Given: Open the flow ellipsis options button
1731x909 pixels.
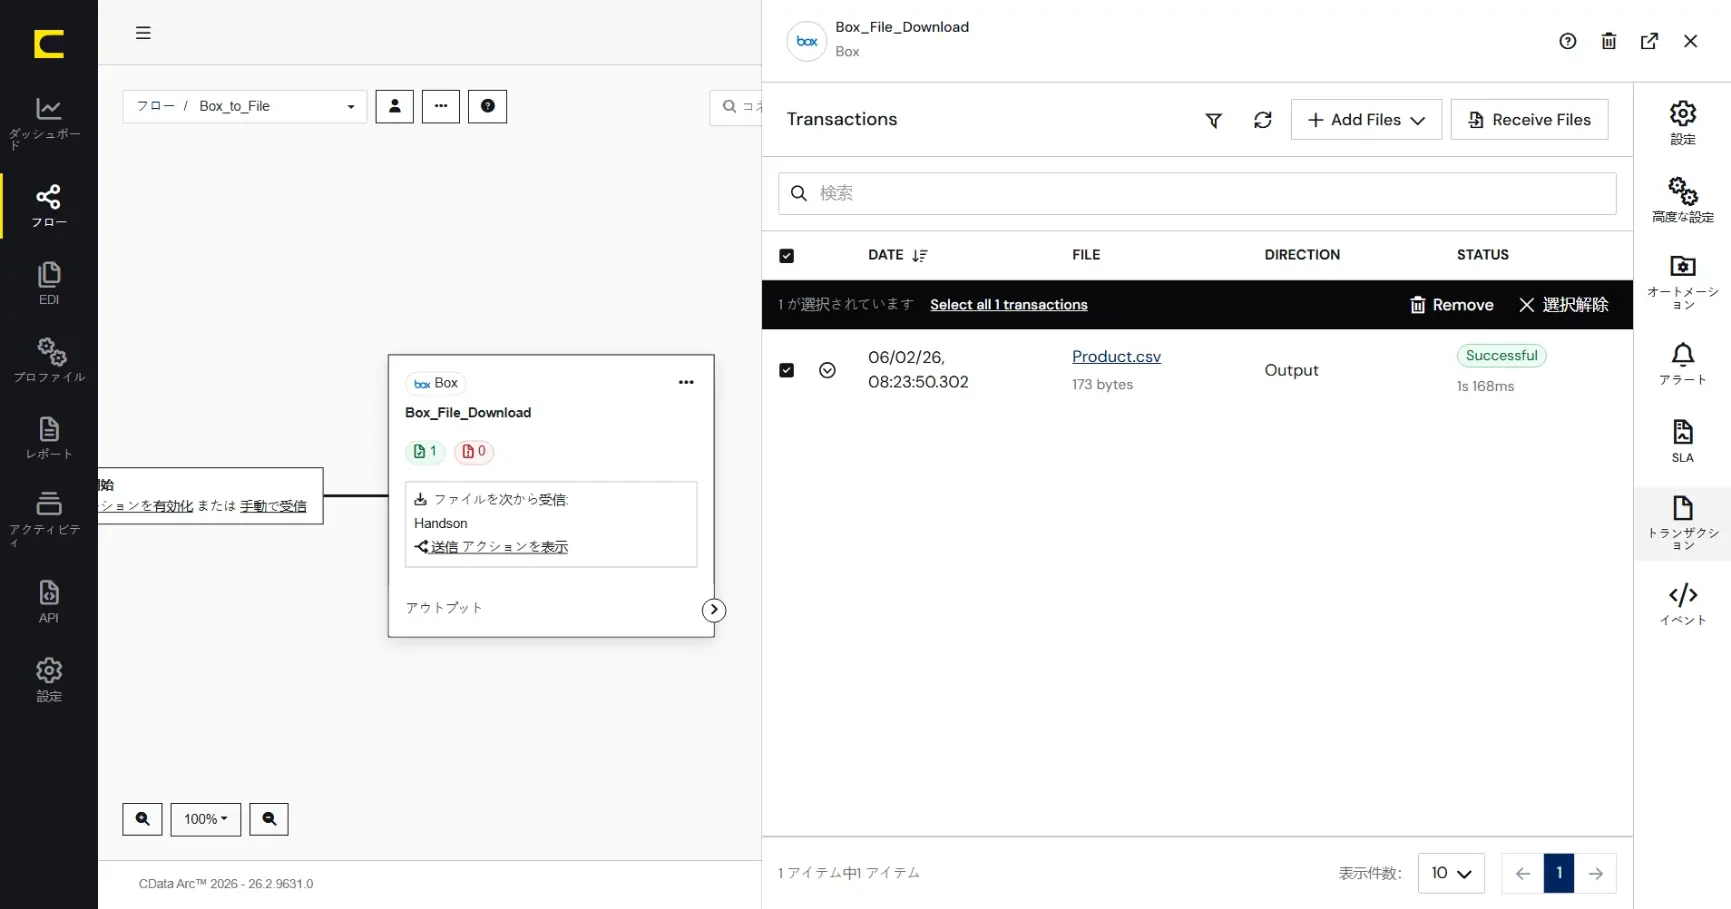Looking at the screenshot, I should pyautogui.click(x=441, y=106).
